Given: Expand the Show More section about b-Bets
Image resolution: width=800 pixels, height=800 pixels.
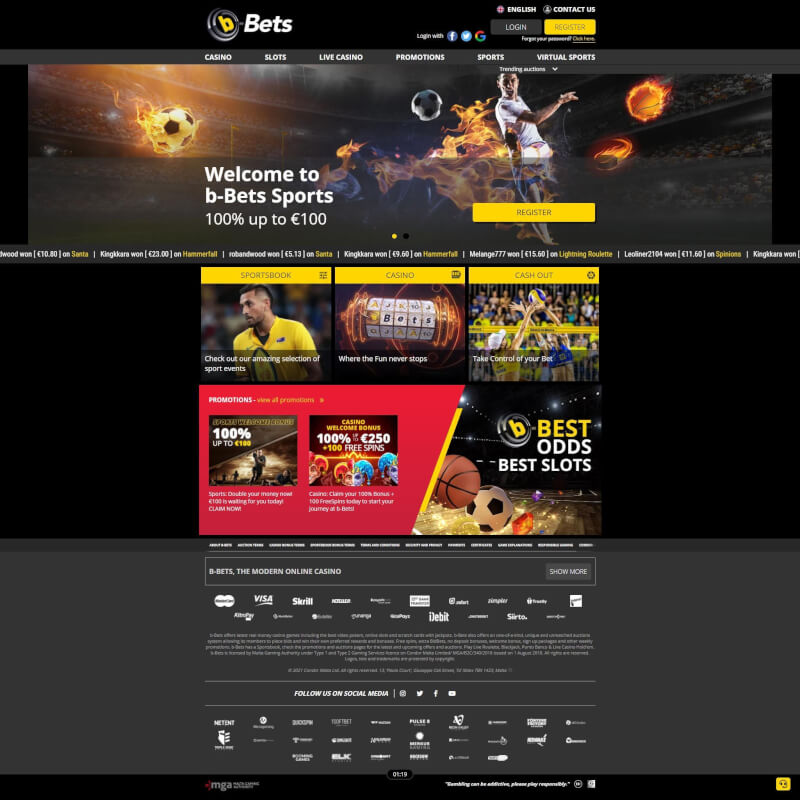Looking at the screenshot, I should coord(568,572).
